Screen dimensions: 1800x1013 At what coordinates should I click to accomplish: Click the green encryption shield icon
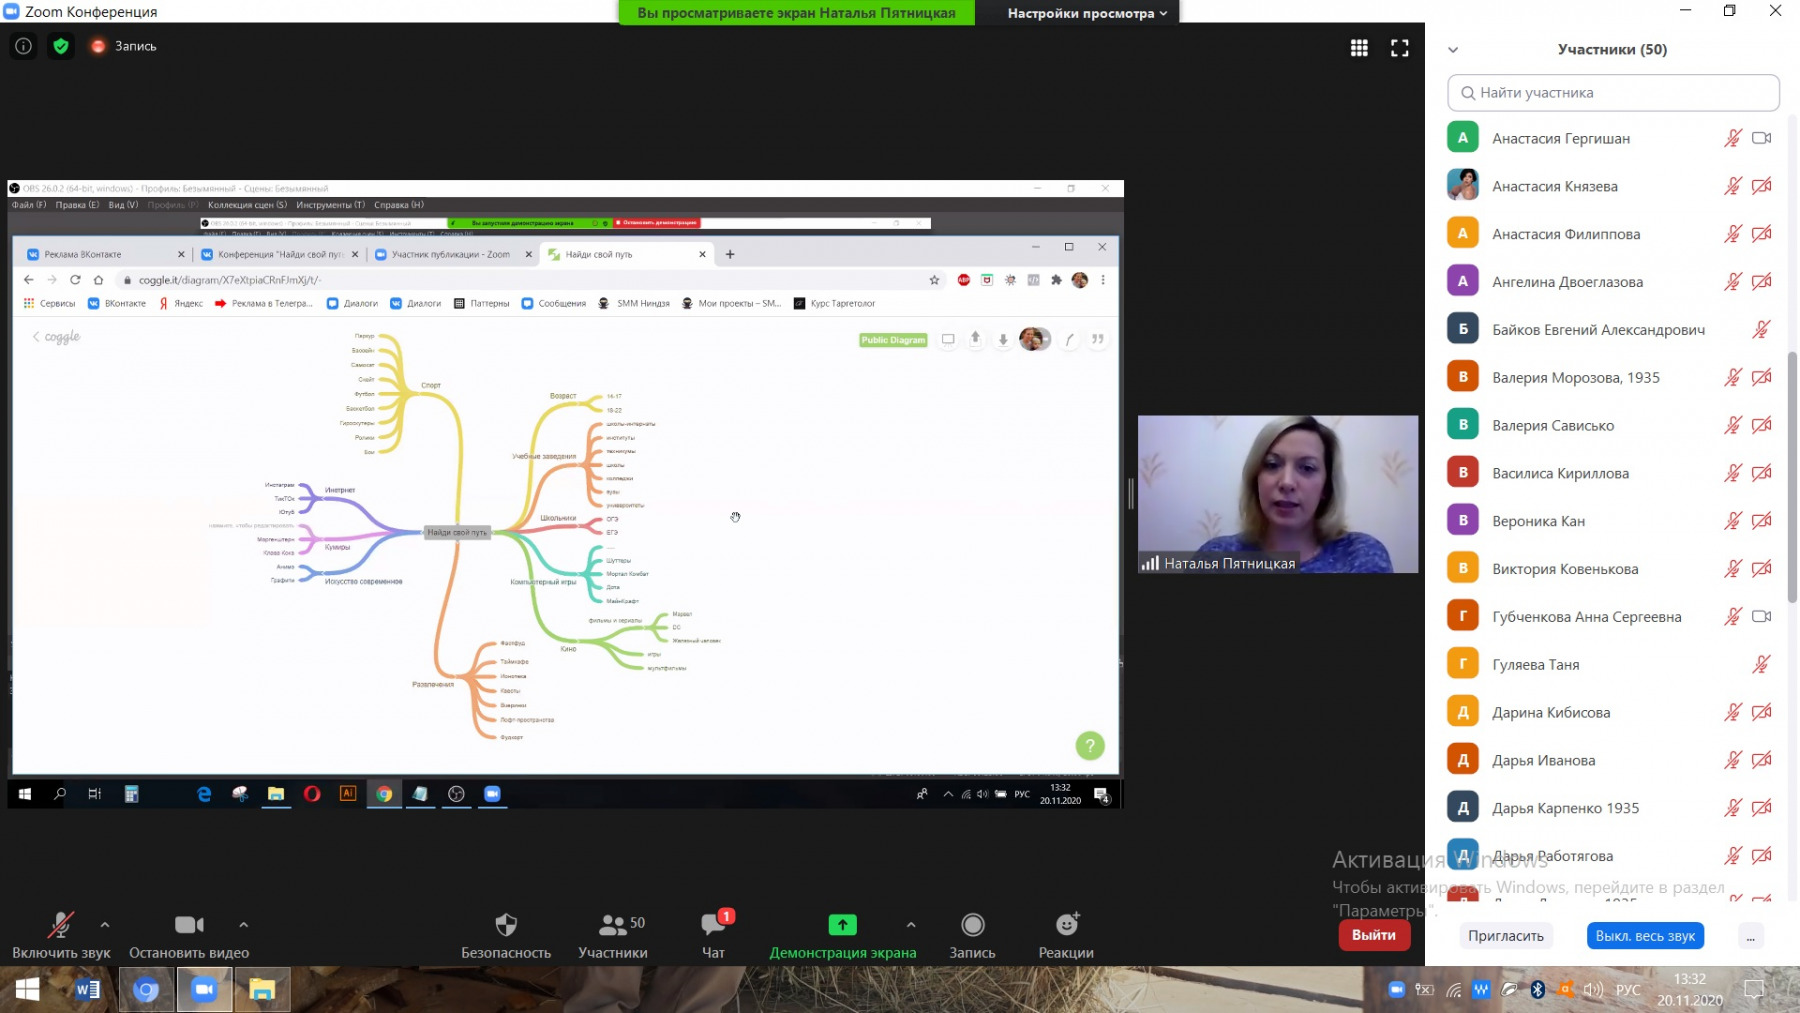click(x=61, y=46)
